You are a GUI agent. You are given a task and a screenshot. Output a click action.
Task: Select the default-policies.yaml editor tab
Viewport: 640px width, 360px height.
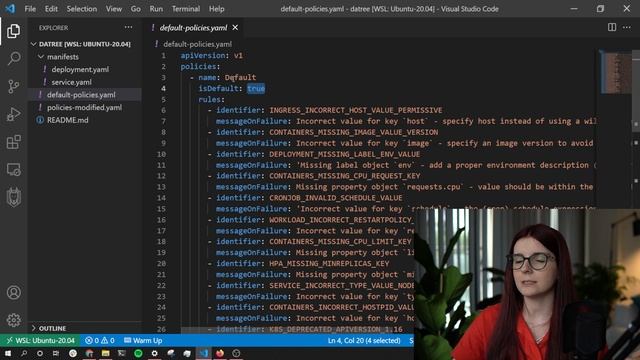(x=193, y=28)
